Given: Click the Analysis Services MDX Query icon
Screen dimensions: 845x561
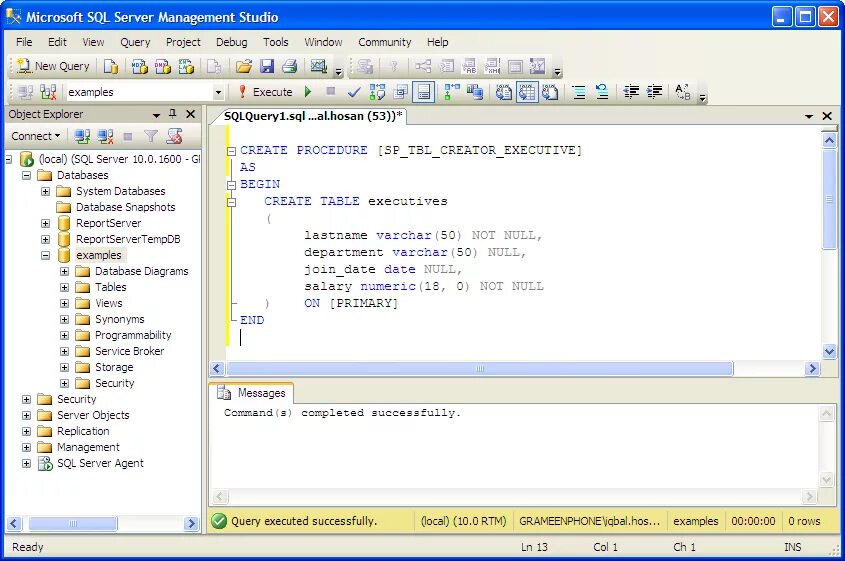Looking at the screenshot, I should click(x=140, y=66).
